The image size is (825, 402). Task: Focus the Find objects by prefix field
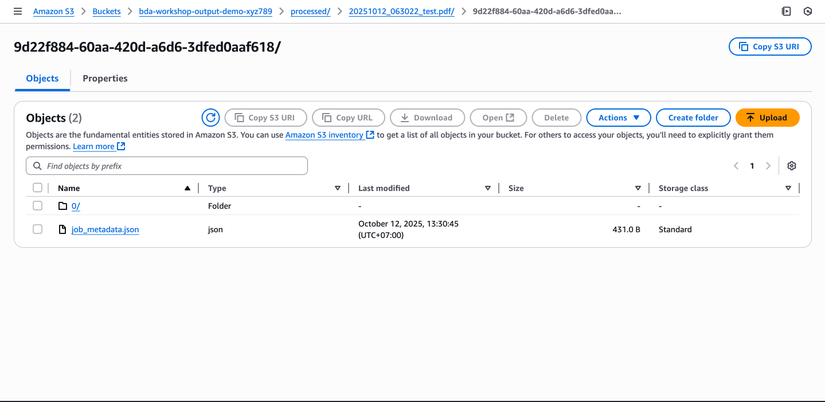[167, 166]
